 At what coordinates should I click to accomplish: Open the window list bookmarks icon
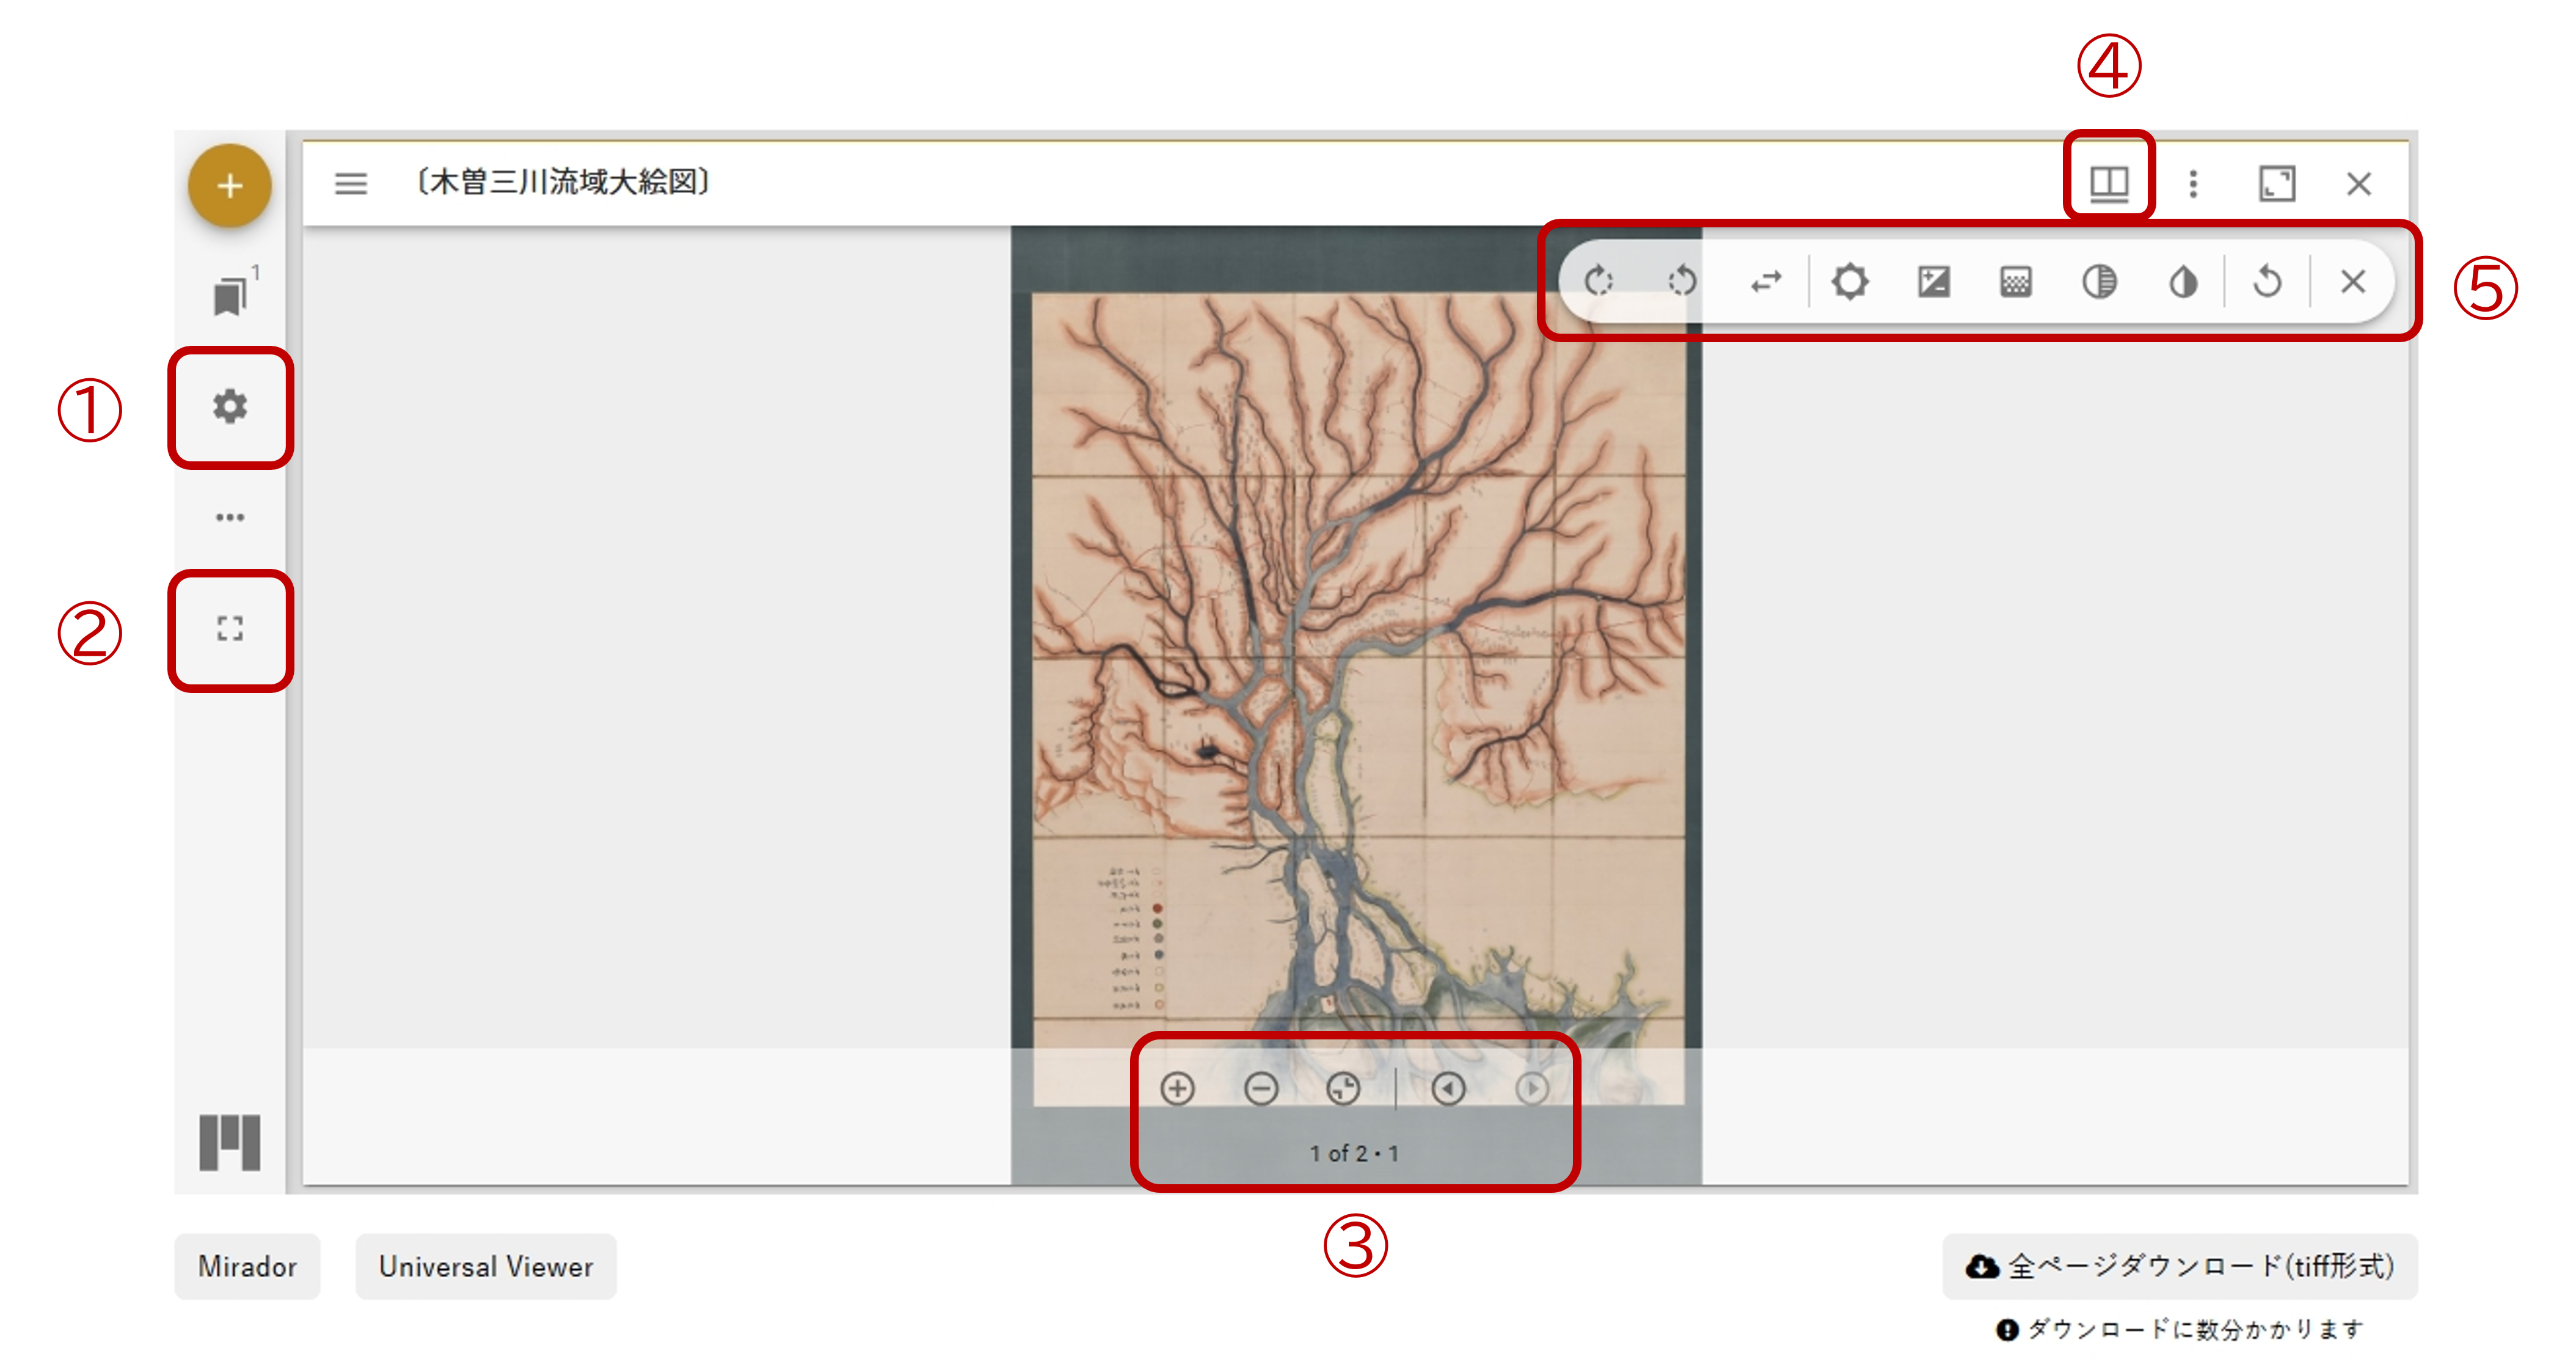(x=231, y=296)
